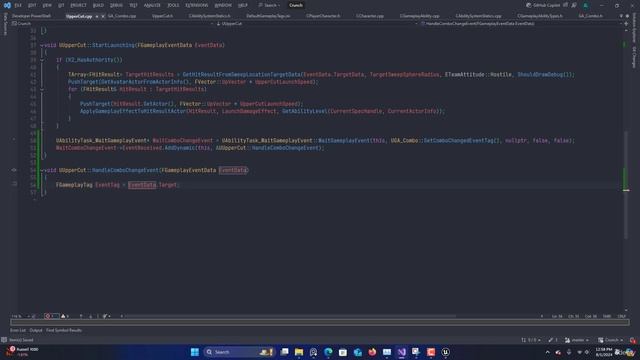This screenshot has height=360, width=640.
Task: Switch to the GA_Combo.h tab
Action: coord(590,16)
